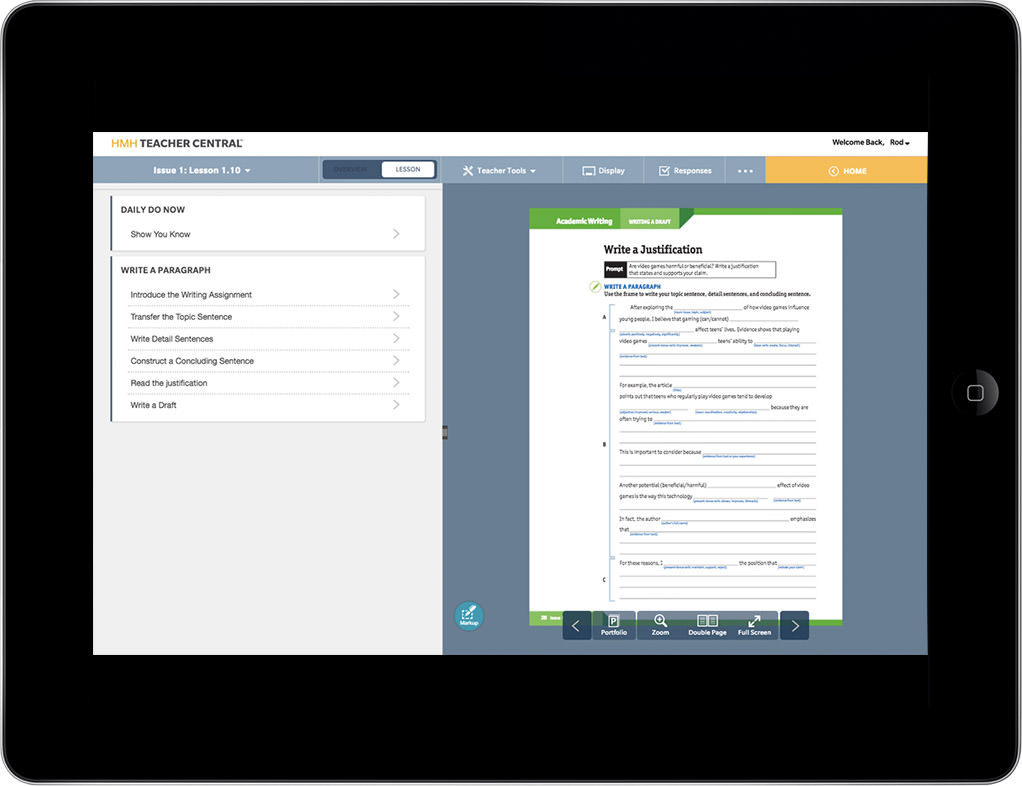Image resolution: width=1022 pixels, height=786 pixels.
Task: Switch to the Lesson toggle option
Action: [408, 169]
